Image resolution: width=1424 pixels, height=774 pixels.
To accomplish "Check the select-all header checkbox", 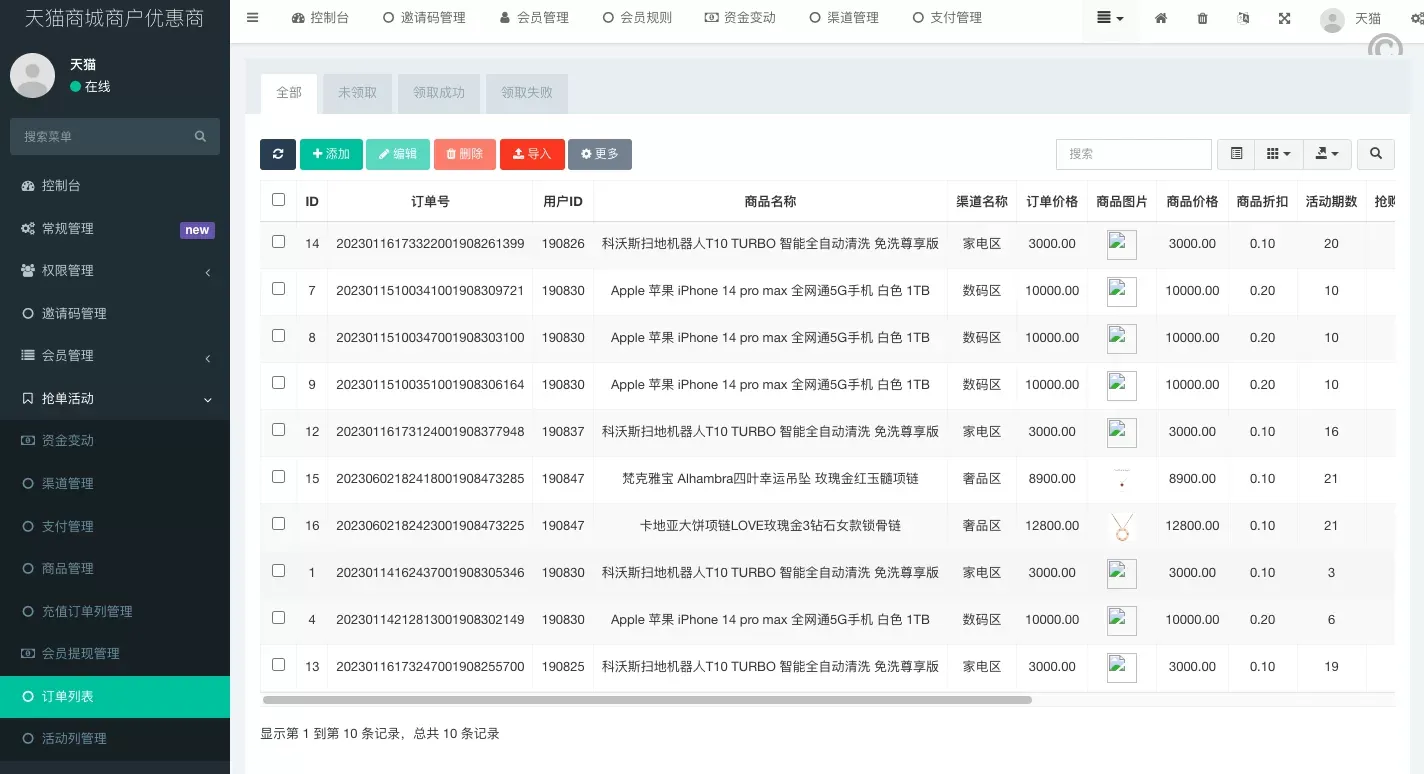I will (278, 200).
